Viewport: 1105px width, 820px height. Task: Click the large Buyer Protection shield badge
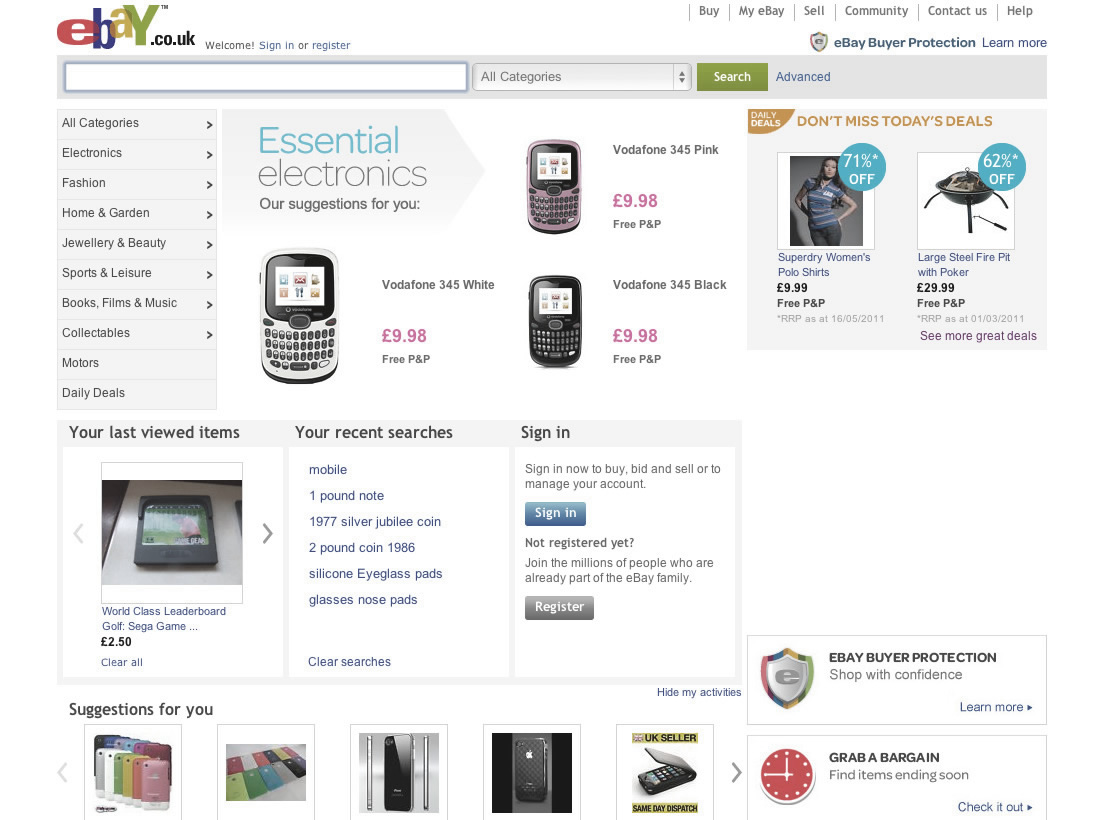[787, 676]
